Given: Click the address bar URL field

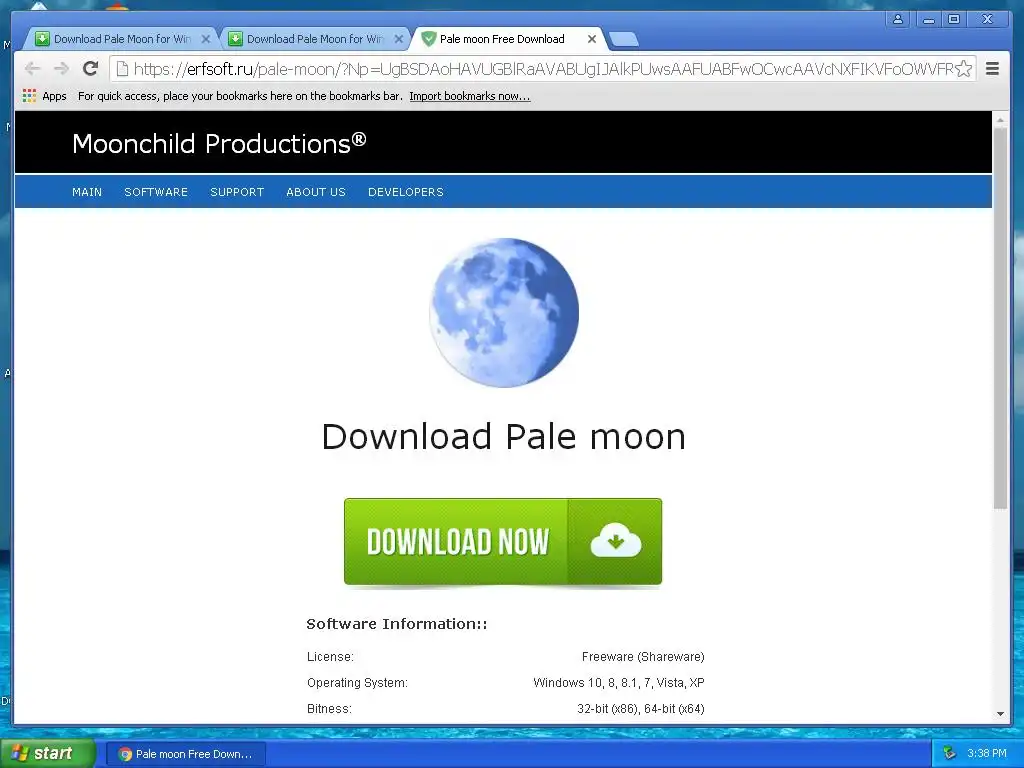Looking at the screenshot, I should (543, 69).
